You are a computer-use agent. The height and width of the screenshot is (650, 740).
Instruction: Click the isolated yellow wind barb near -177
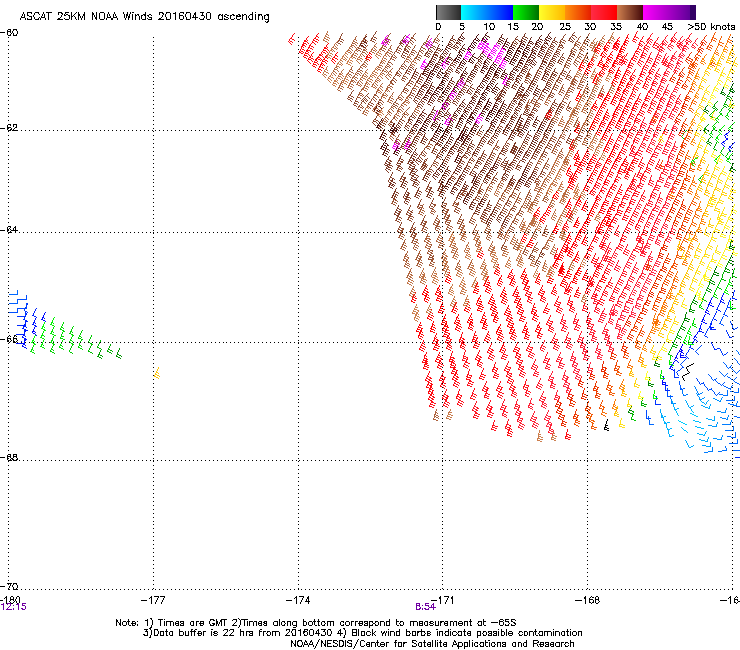pos(157,373)
